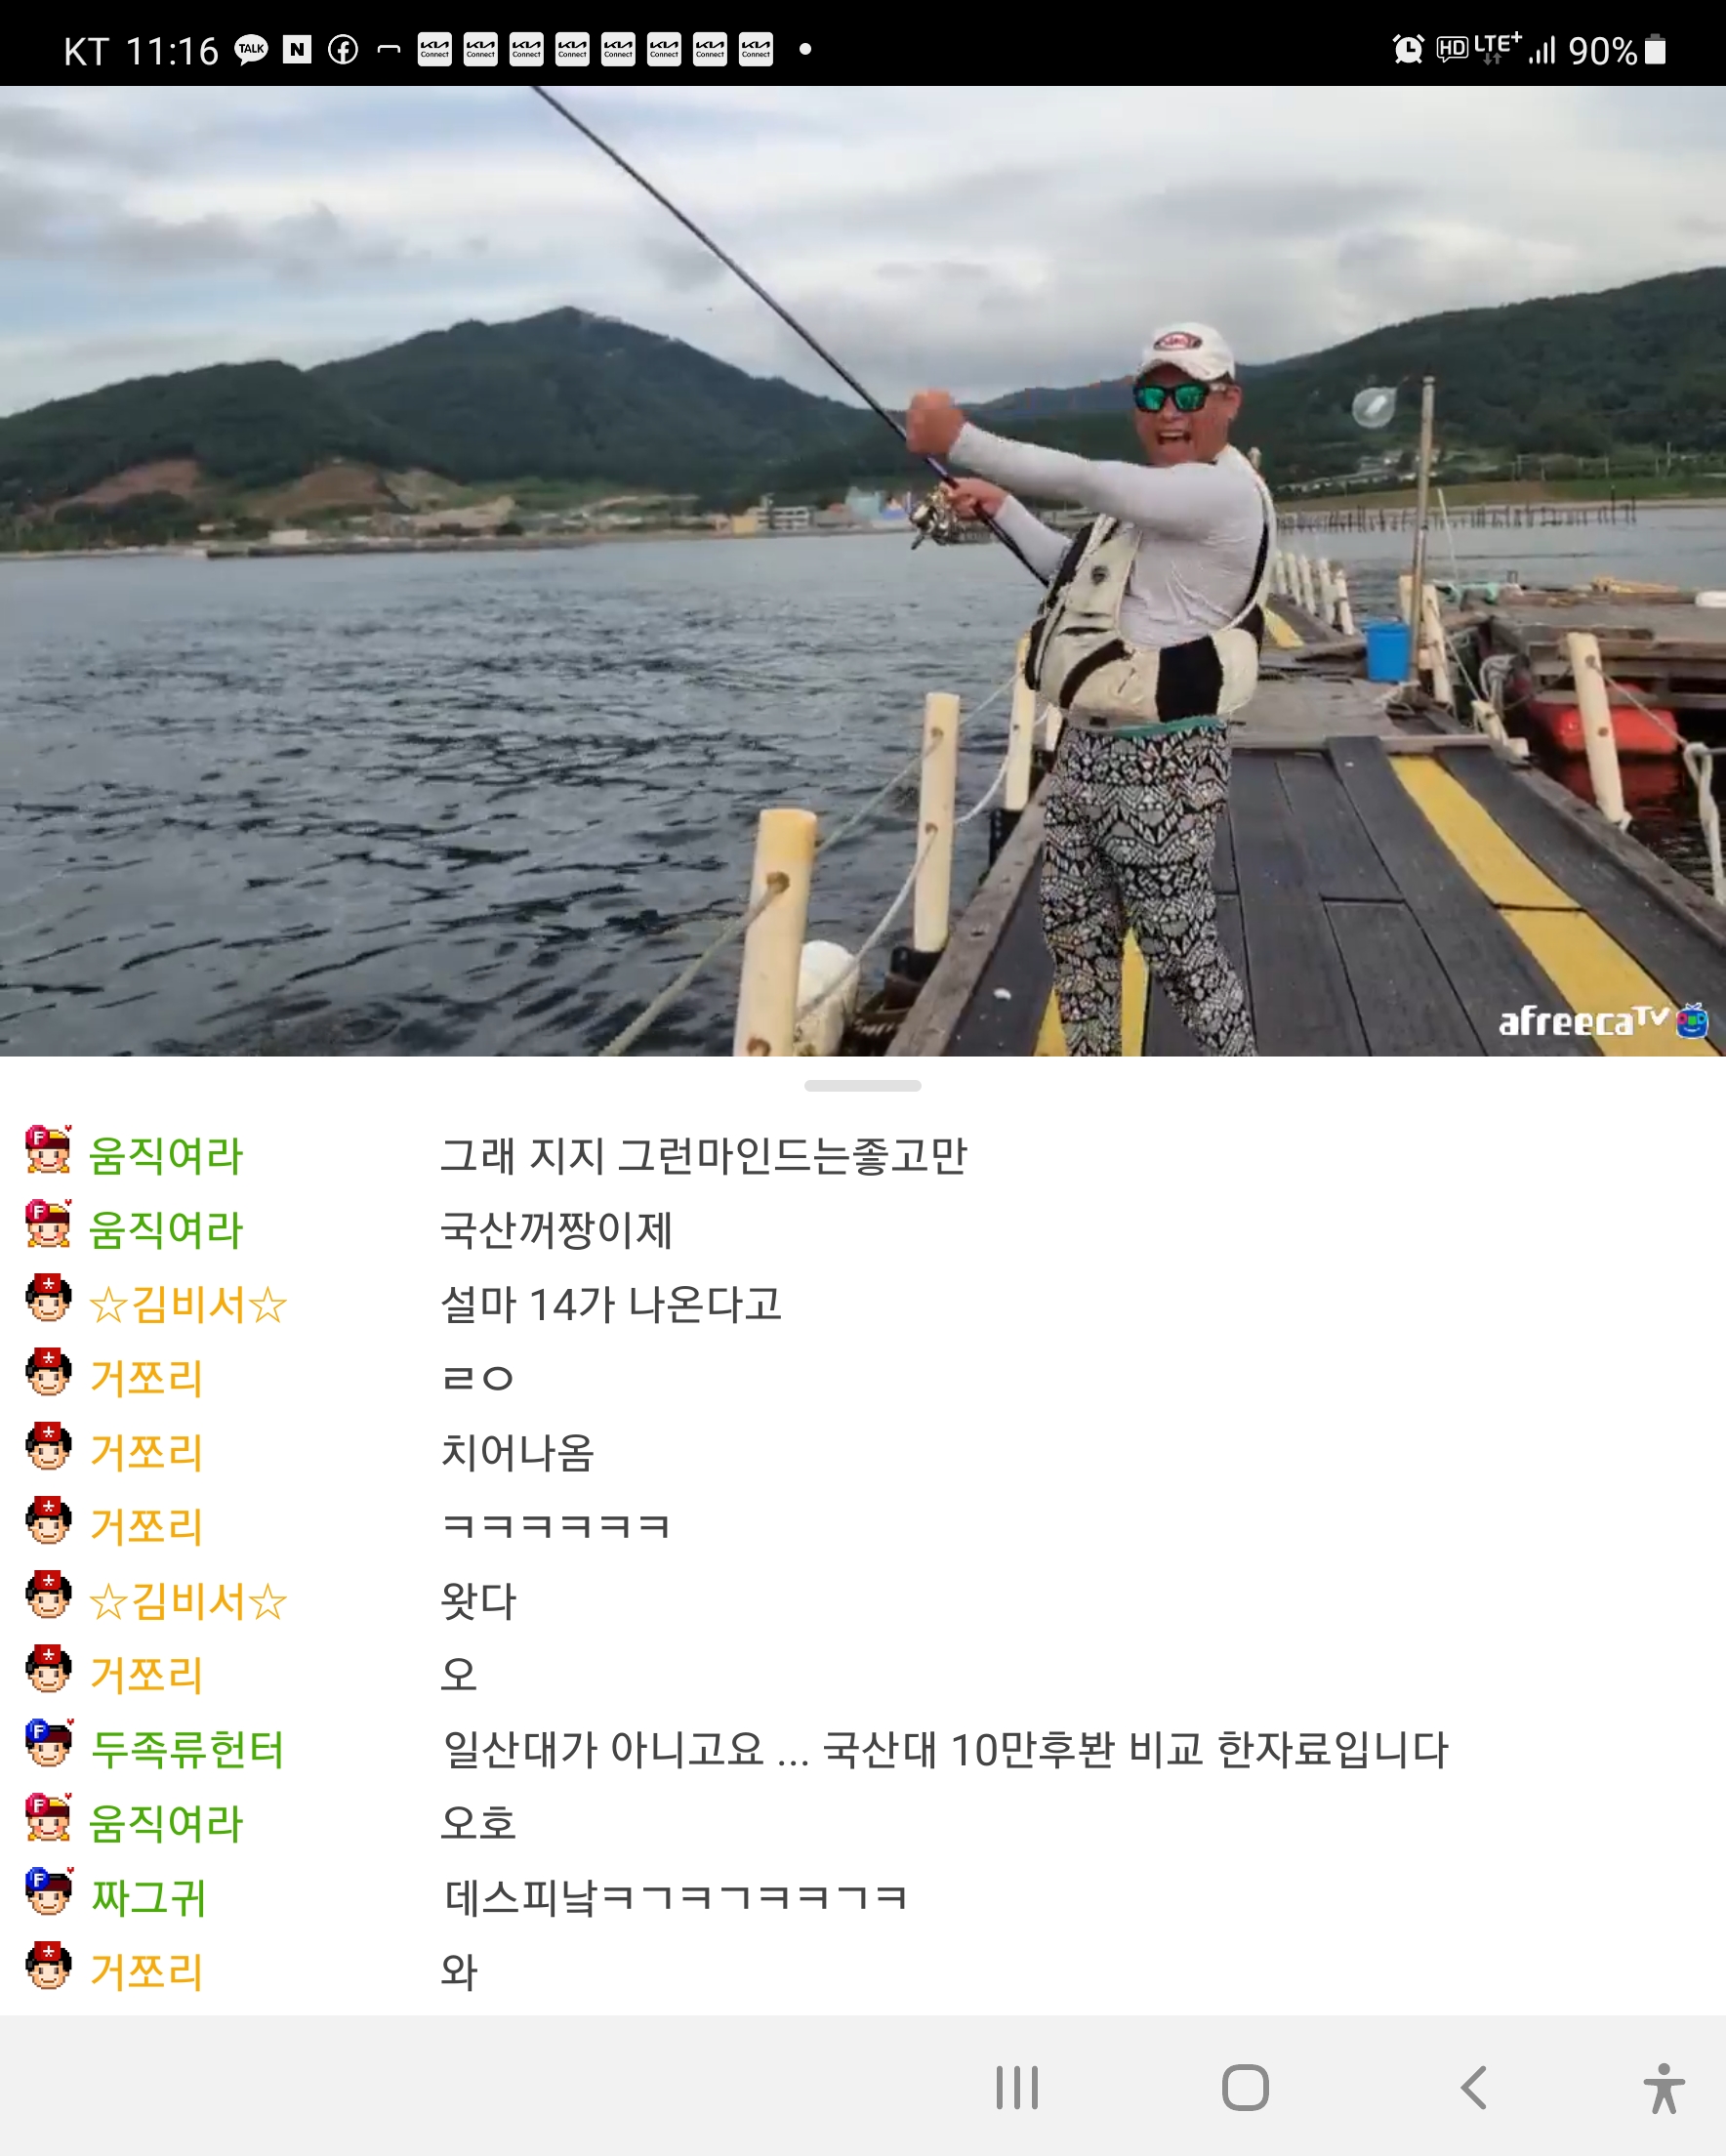1726x2156 pixels.
Task: Open profile of user 두족류헌터
Action: coord(187,1750)
